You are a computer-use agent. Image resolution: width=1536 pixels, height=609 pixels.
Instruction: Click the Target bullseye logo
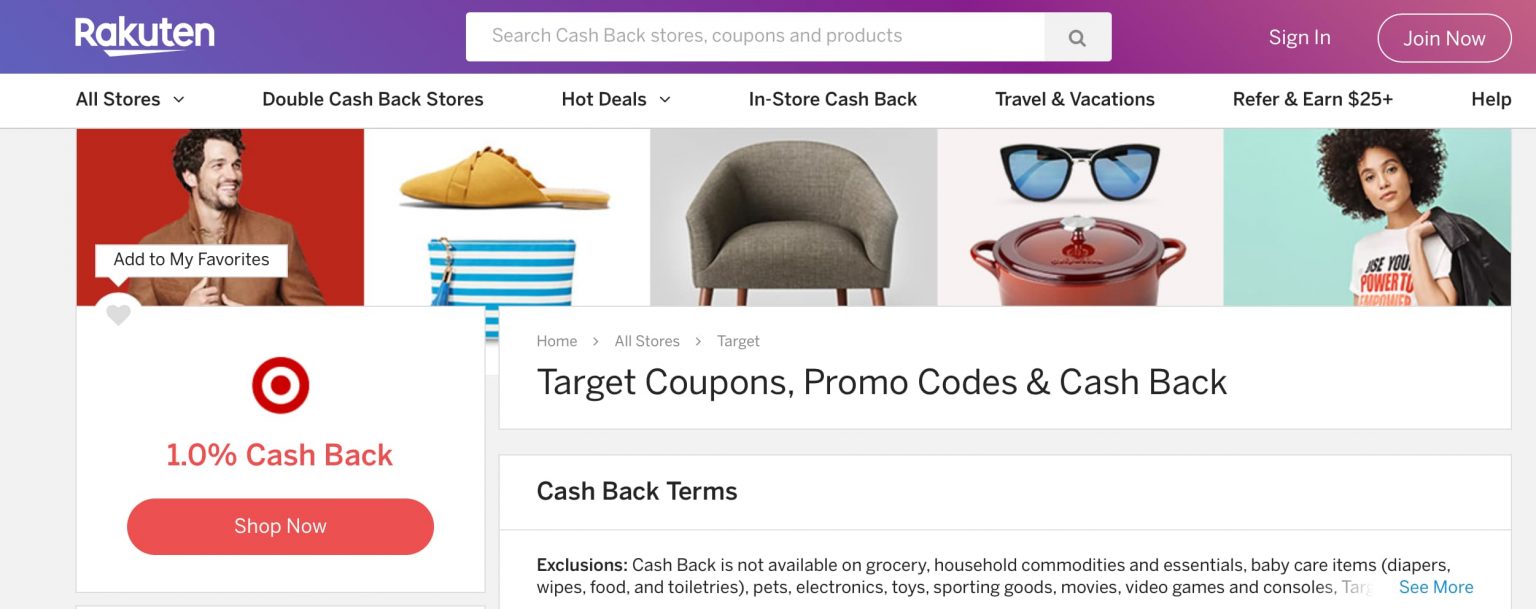point(280,385)
